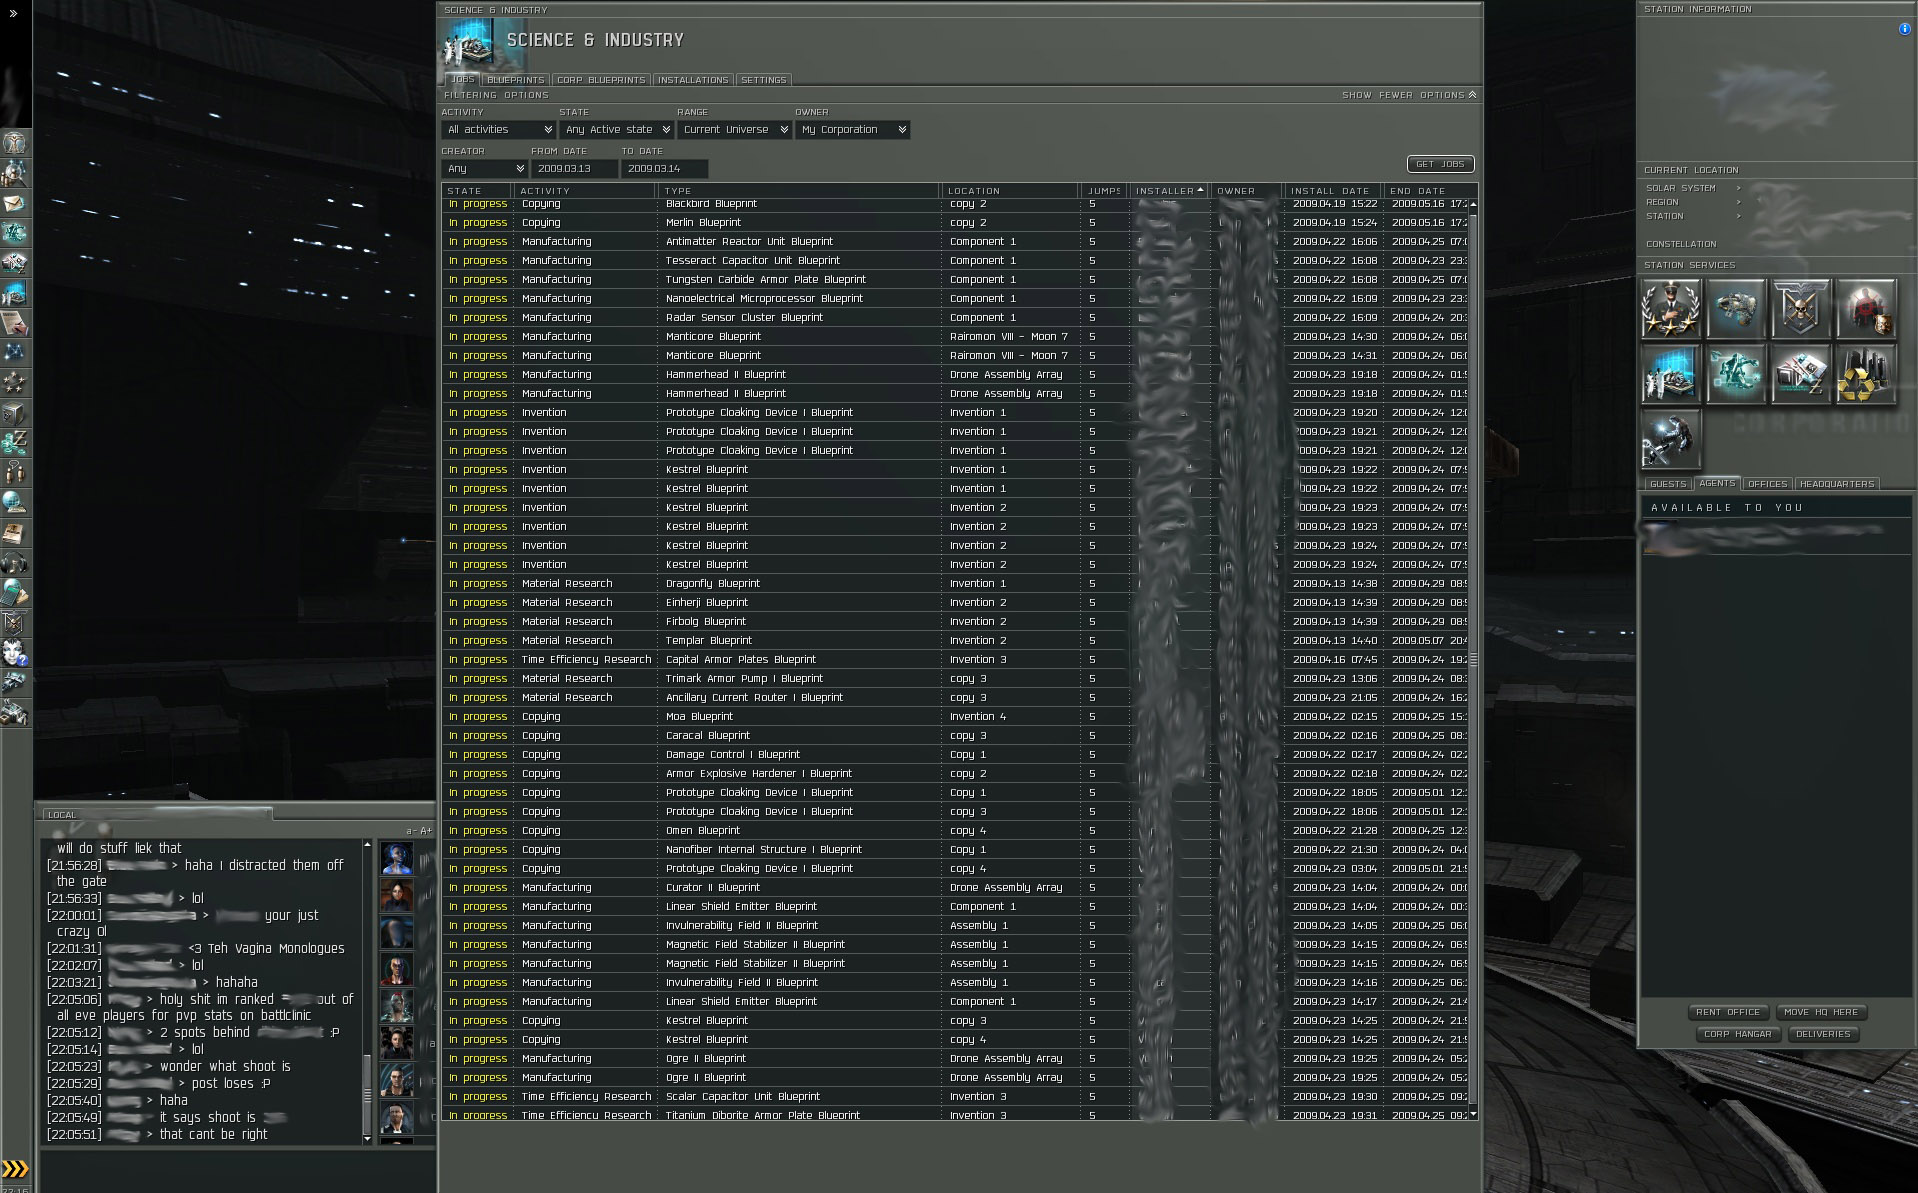Open the Assets cube icon in sidebar
Screen dimensions: 1918x1193
(14, 413)
